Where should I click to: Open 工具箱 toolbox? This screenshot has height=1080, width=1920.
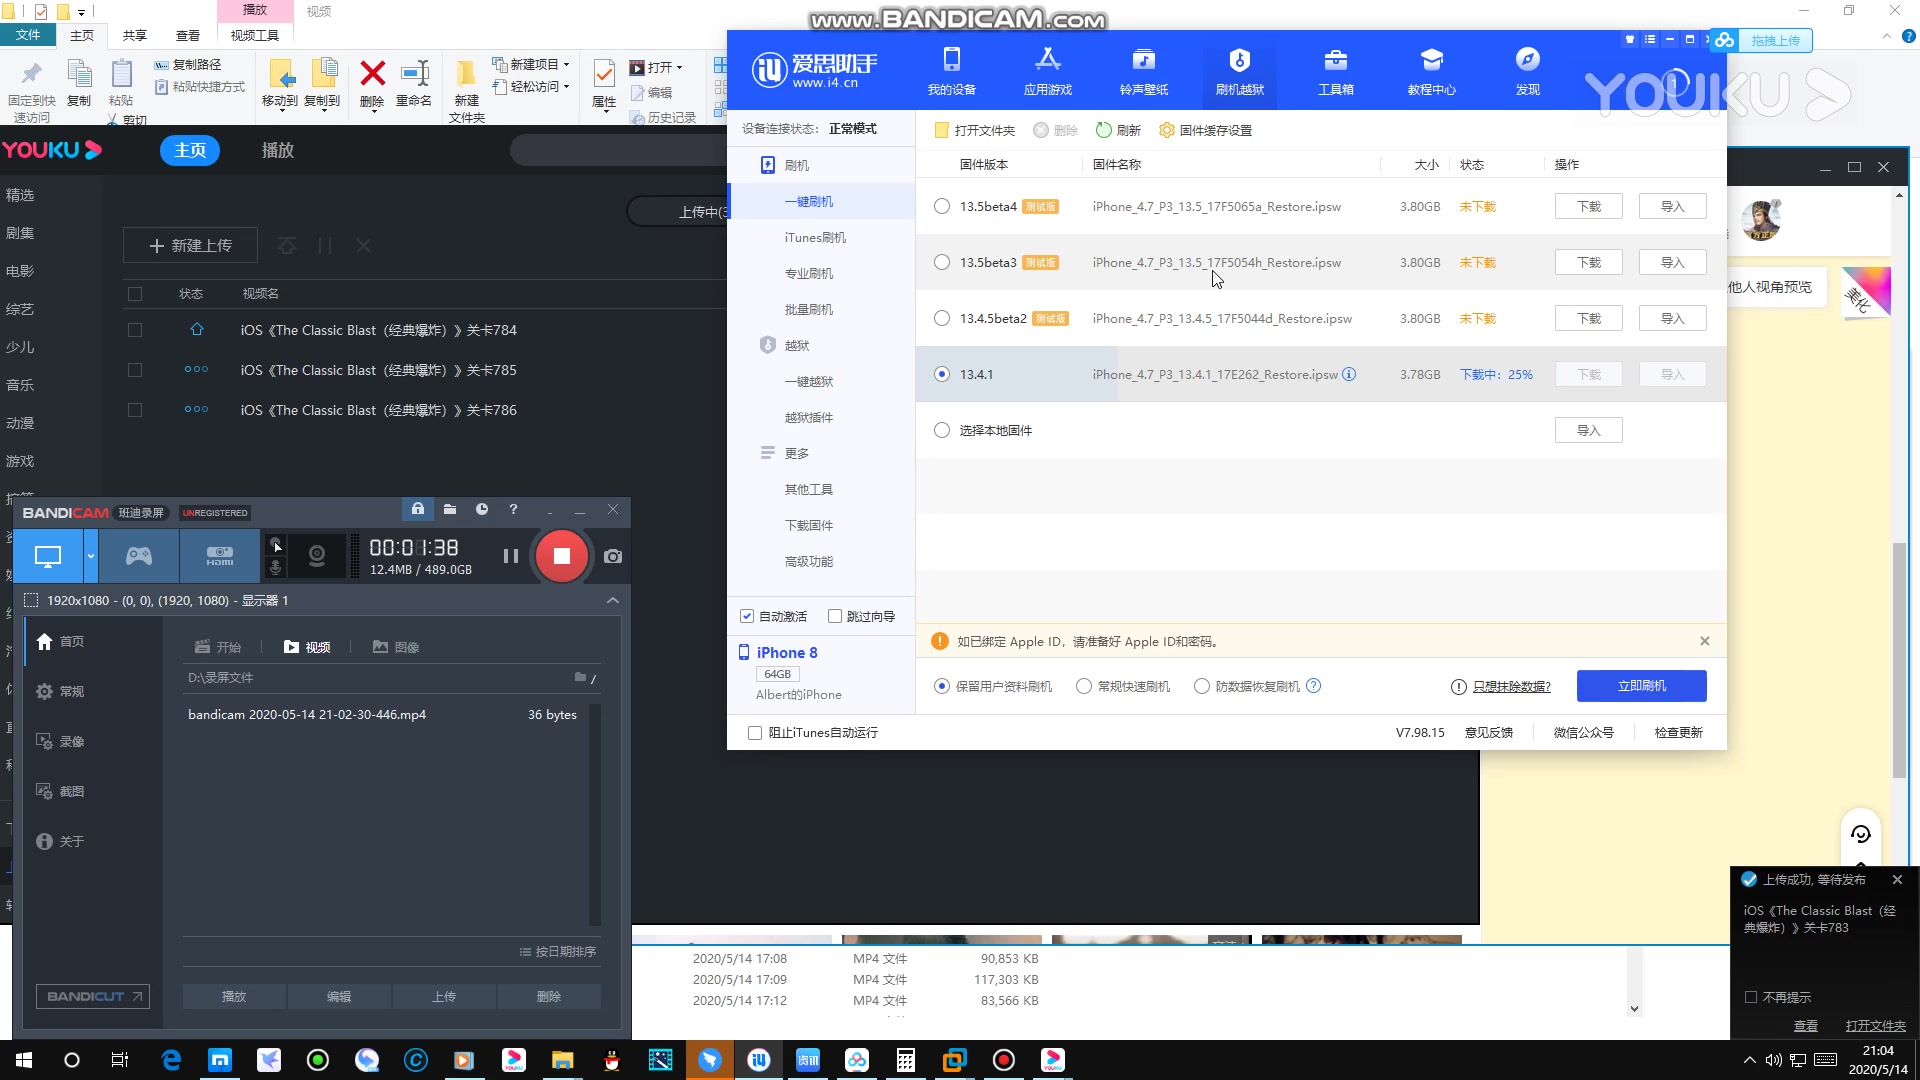[x=1335, y=71]
